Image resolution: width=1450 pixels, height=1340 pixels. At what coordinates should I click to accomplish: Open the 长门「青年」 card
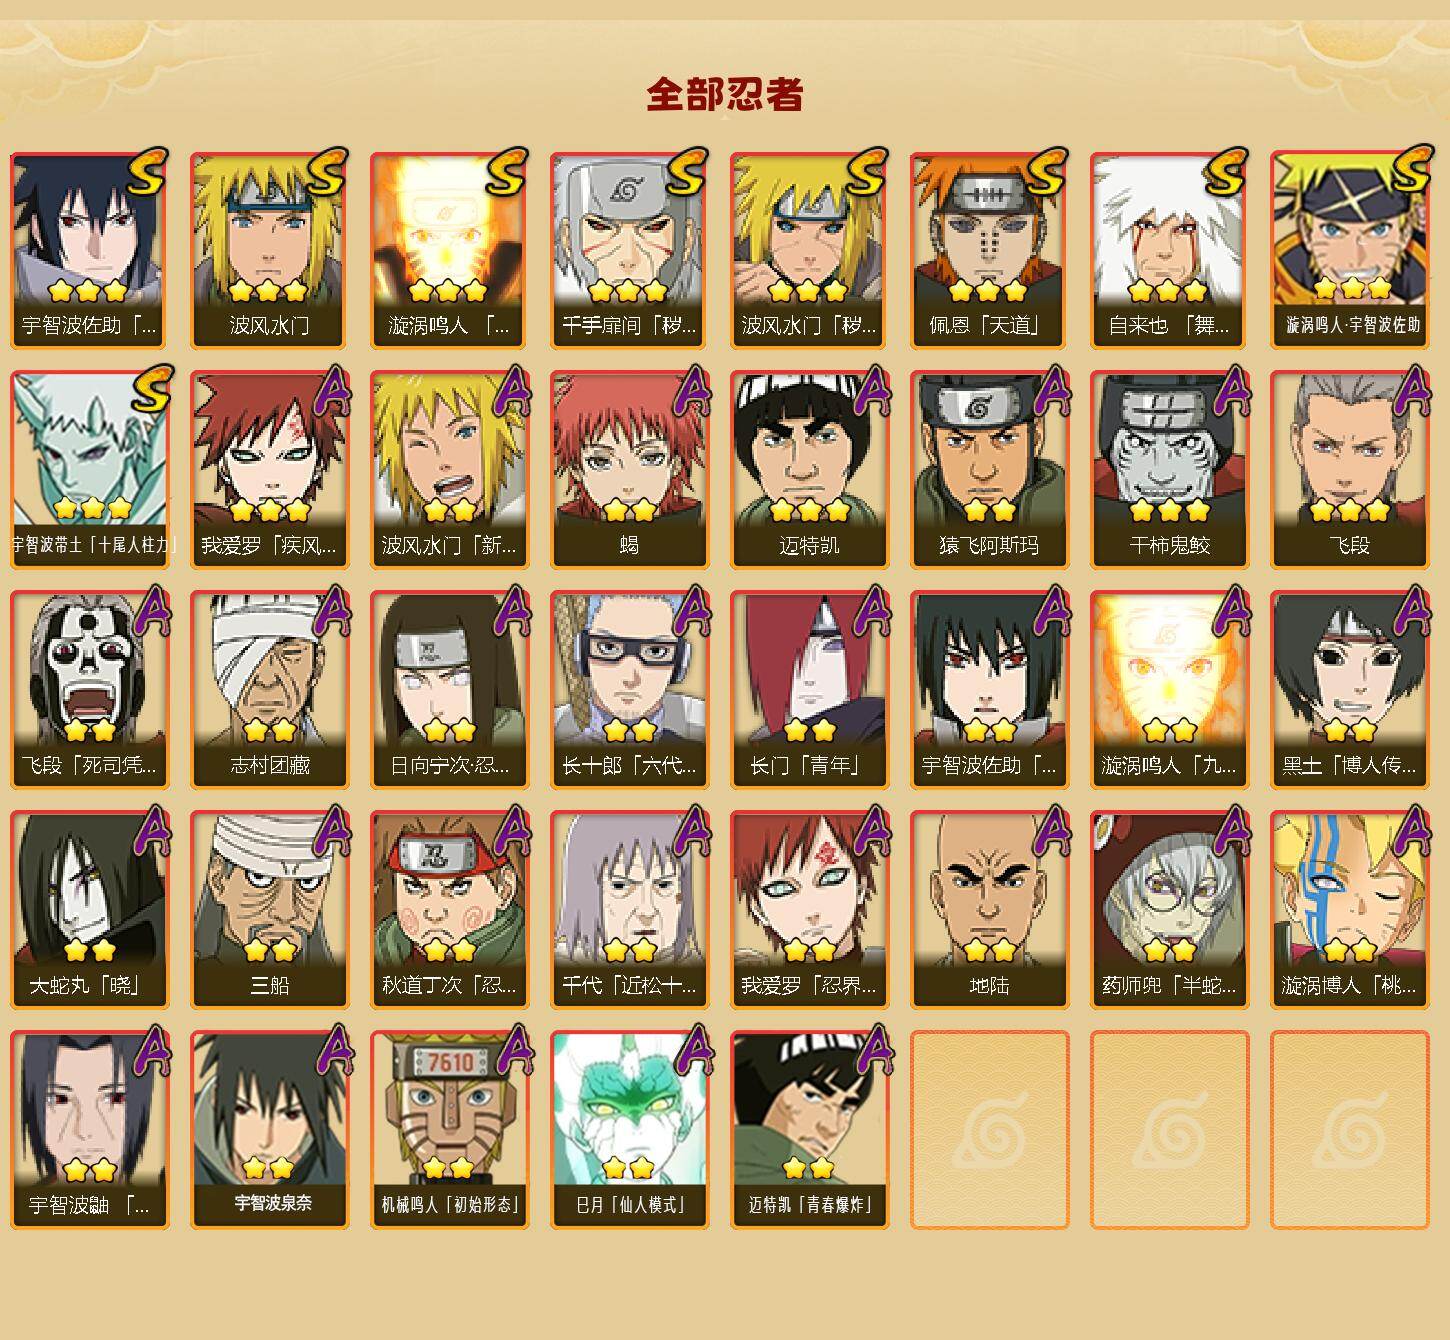pos(809,690)
